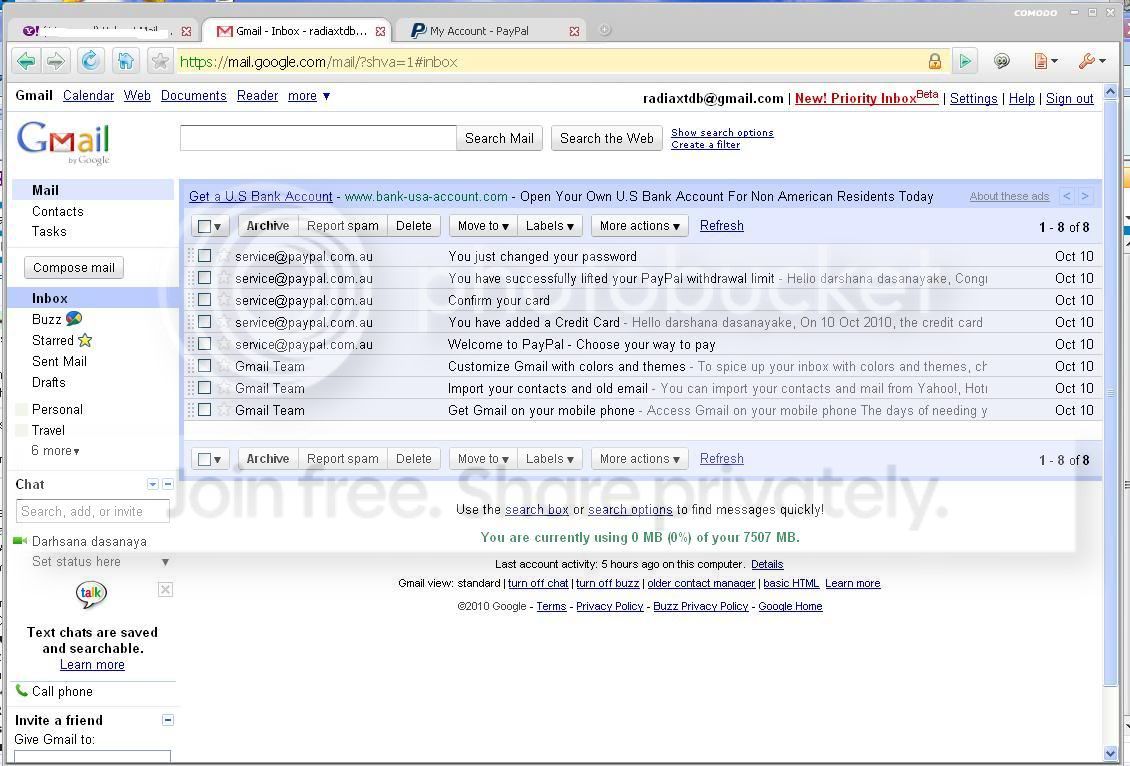Check the 'Import your contacts' email checkbox
Screen dimensions: 1130x766
pos(205,388)
